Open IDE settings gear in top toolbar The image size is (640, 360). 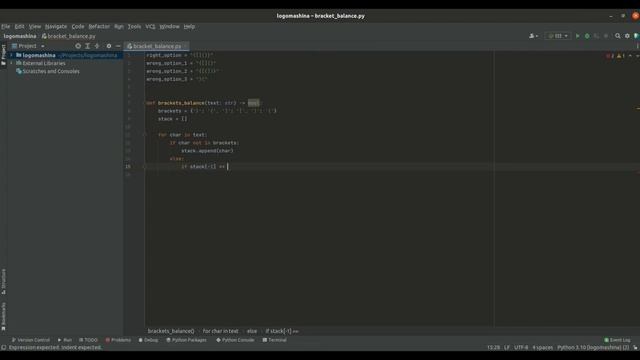627,36
